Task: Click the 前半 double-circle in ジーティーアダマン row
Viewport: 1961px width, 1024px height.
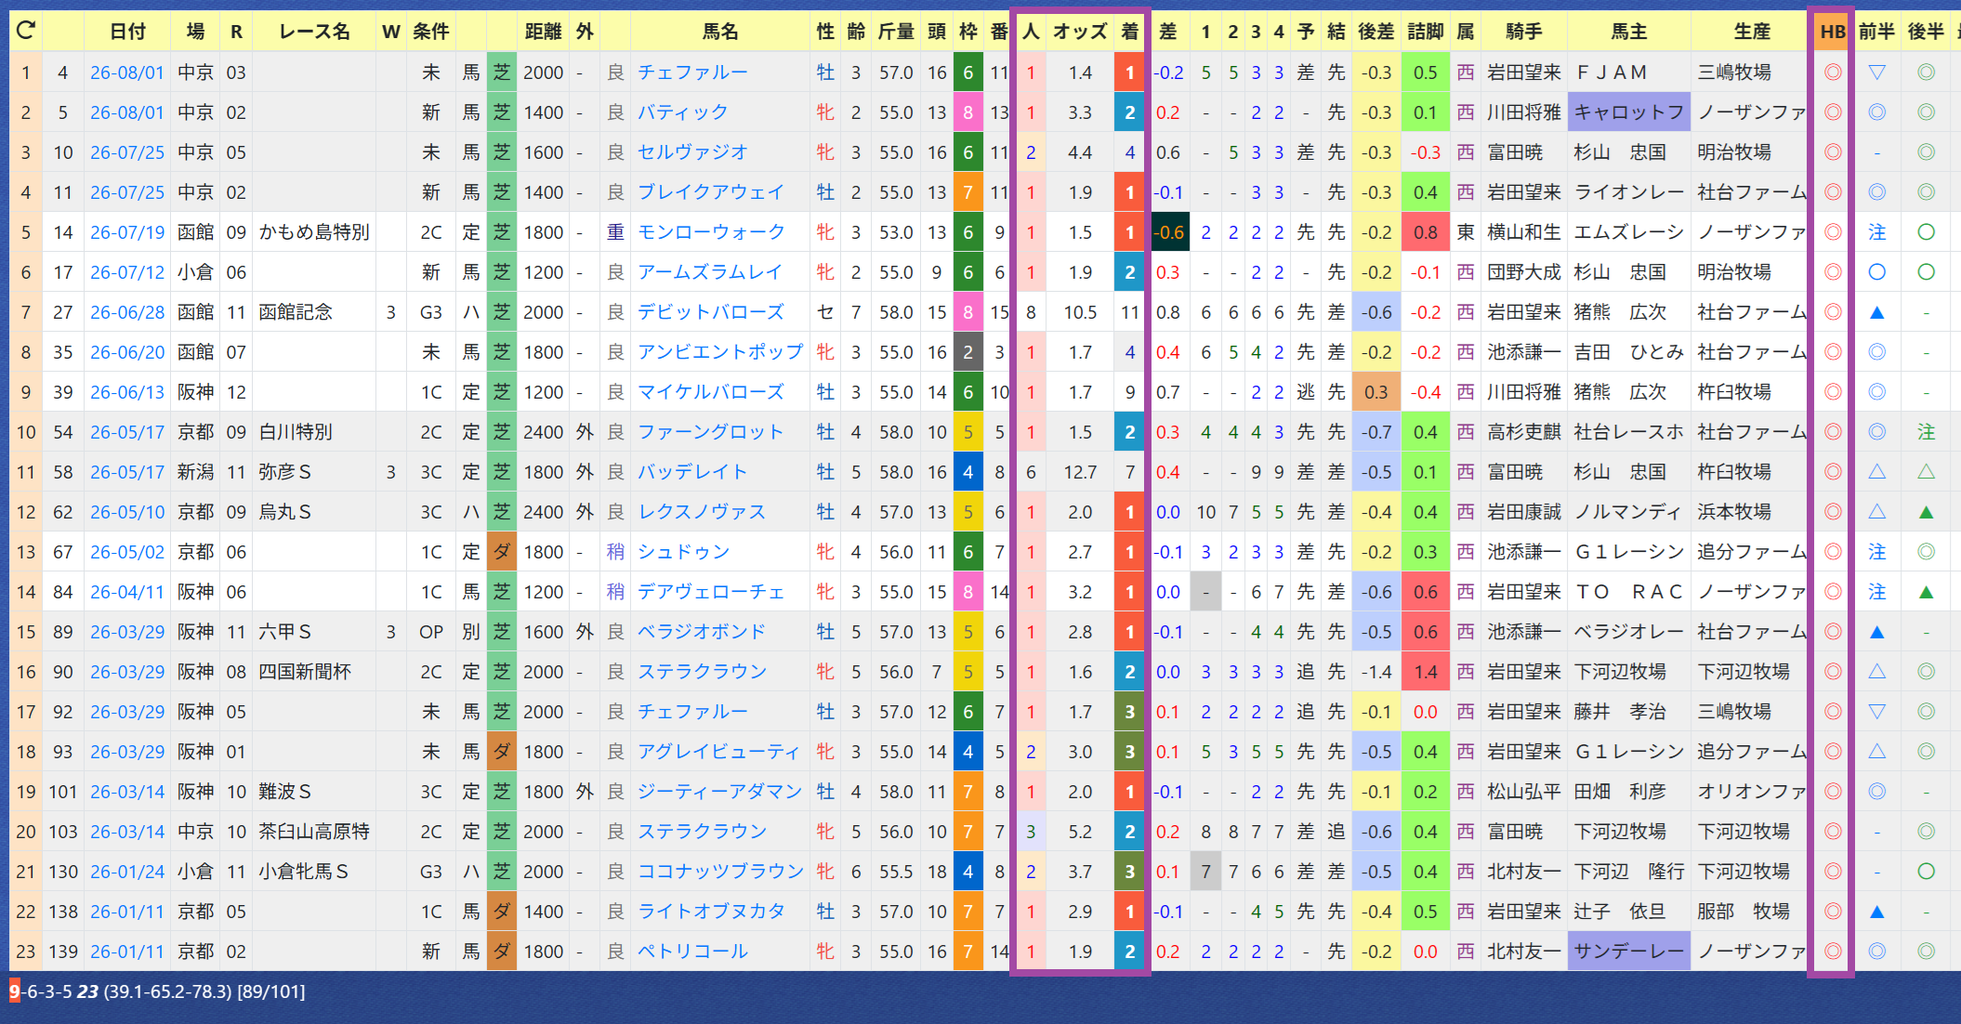Action: coord(1877,791)
